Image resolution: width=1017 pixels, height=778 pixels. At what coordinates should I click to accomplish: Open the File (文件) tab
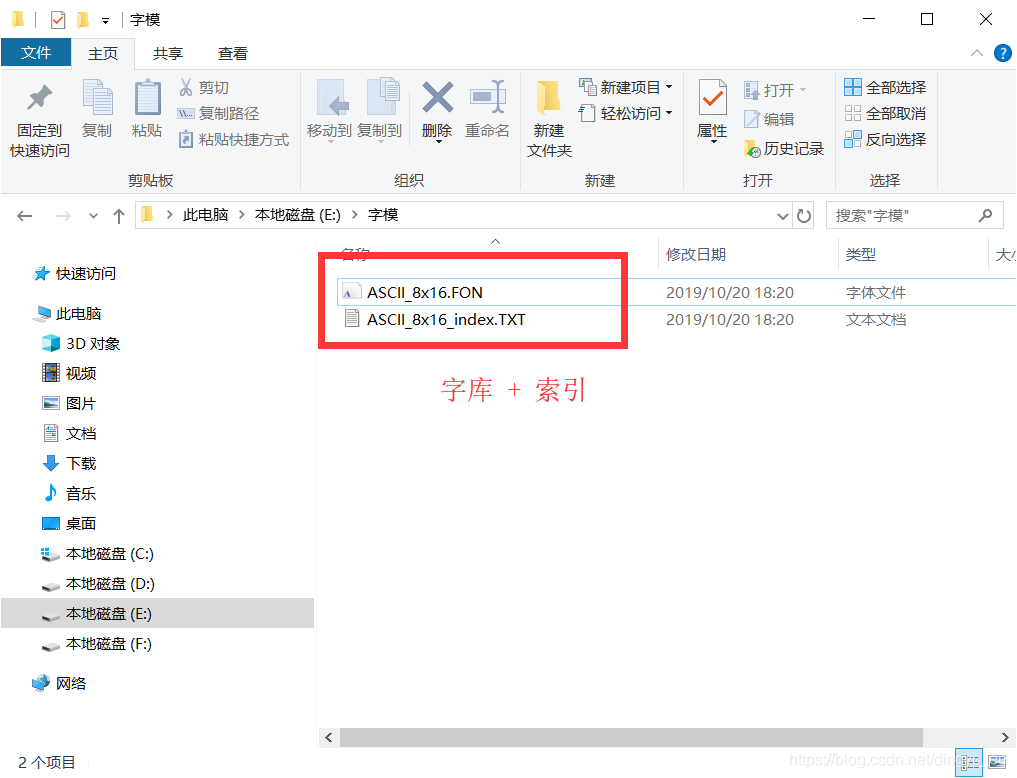click(x=36, y=53)
